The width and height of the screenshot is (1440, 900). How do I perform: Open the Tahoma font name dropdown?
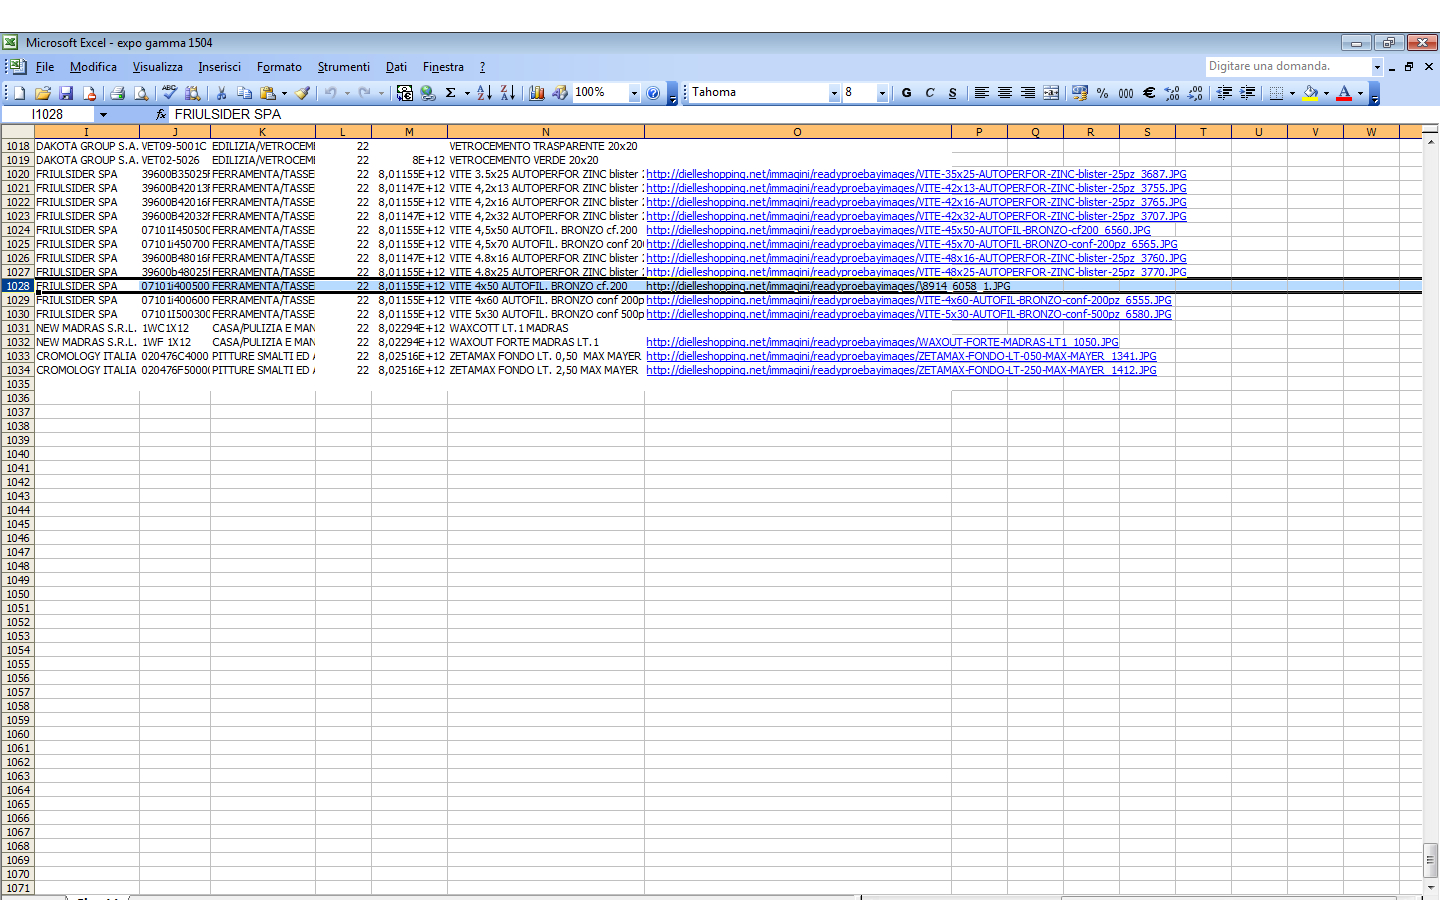834,93
